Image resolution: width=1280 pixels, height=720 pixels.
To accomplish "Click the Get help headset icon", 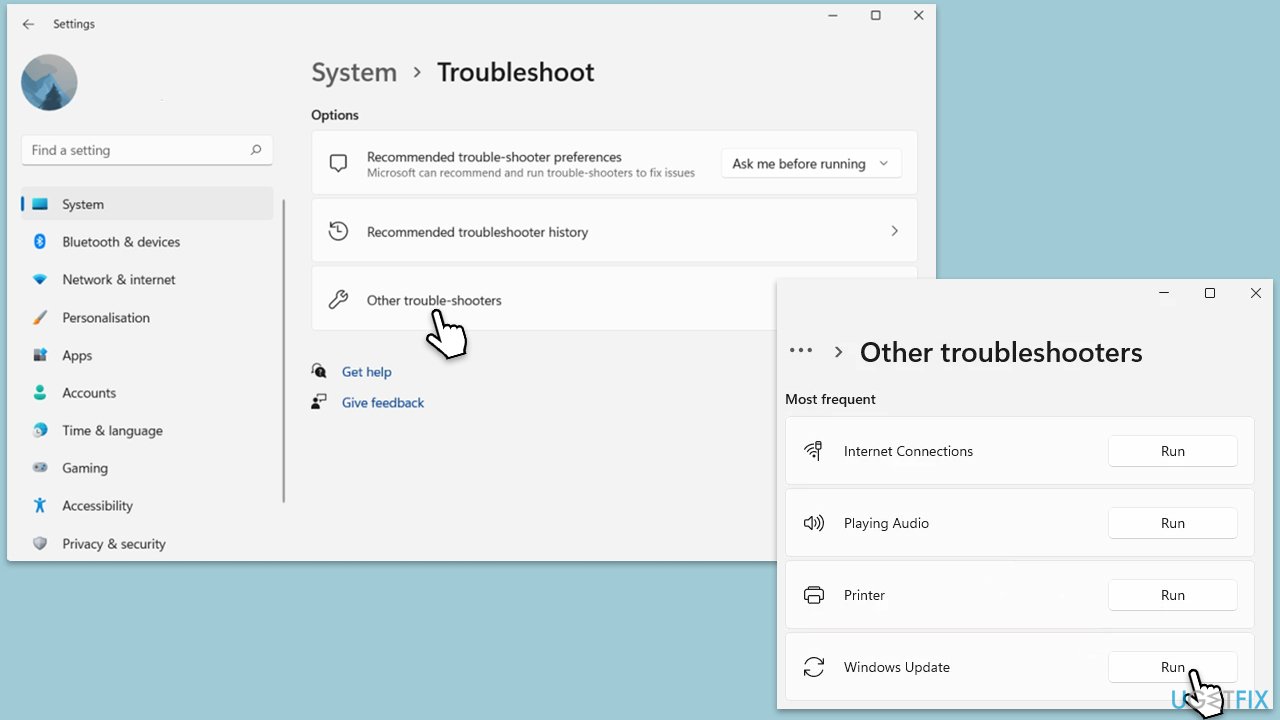I will 319,371.
